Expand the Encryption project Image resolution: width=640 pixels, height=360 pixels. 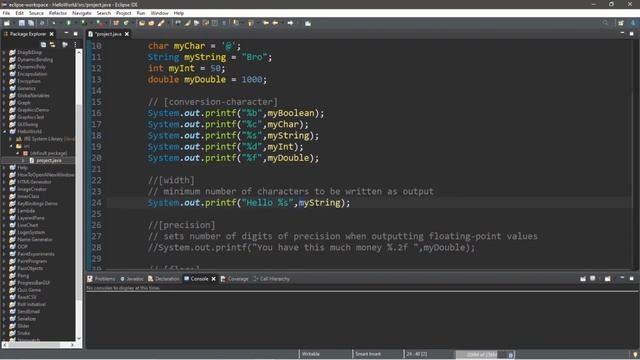click(4, 81)
